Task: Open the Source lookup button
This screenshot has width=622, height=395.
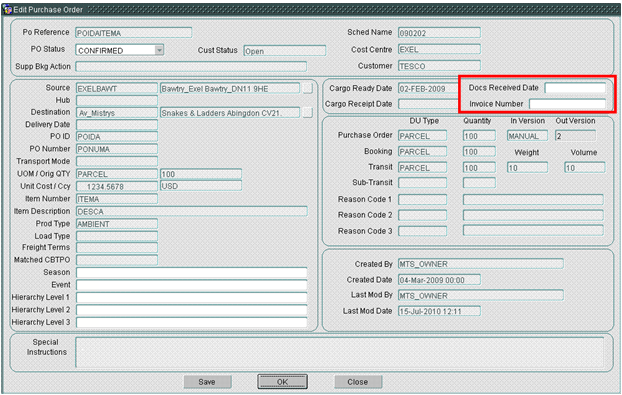Action: [x=307, y=88]
